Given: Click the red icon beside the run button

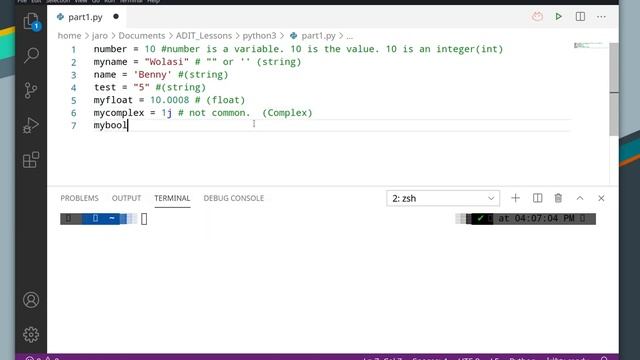Looking at the screenshot, I should (537, 17).
